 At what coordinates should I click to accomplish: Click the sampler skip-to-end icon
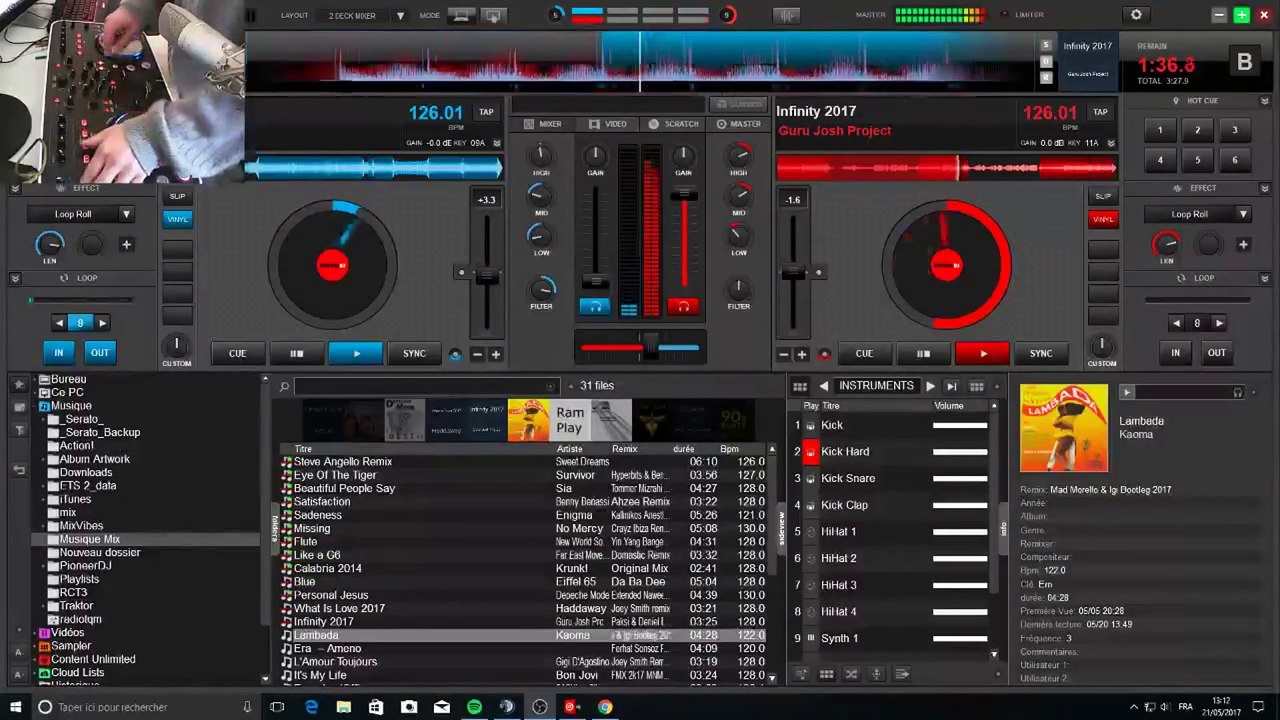pos(951,386)
